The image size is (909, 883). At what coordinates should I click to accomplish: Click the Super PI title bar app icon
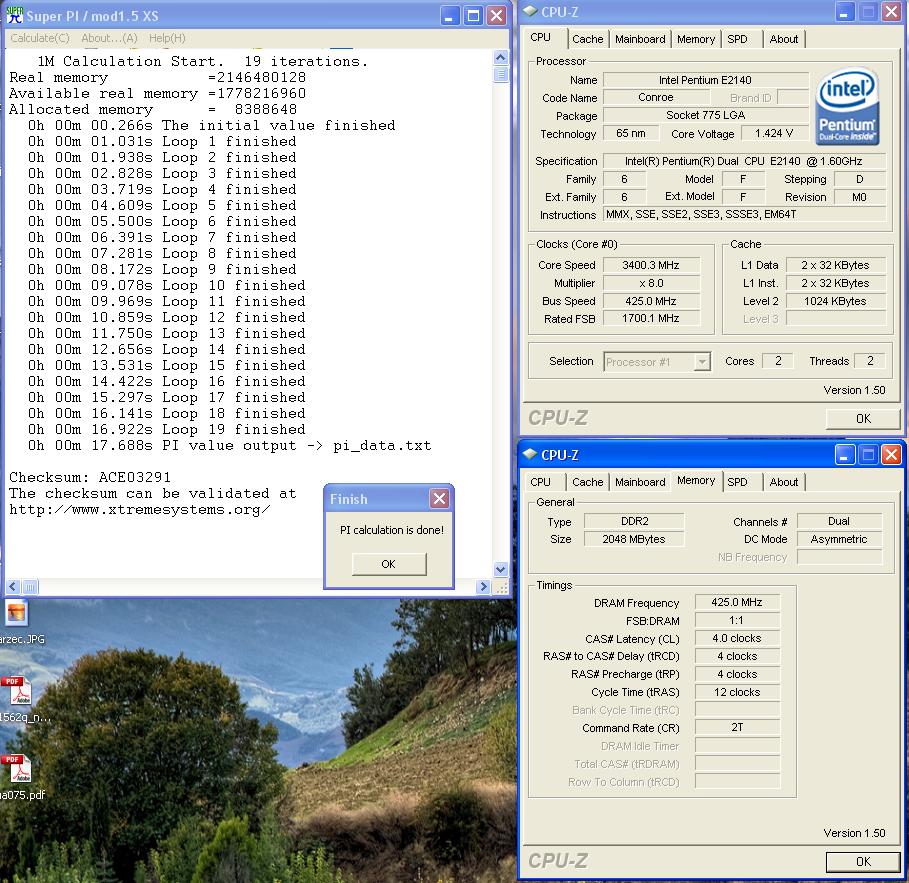point(14,15)
